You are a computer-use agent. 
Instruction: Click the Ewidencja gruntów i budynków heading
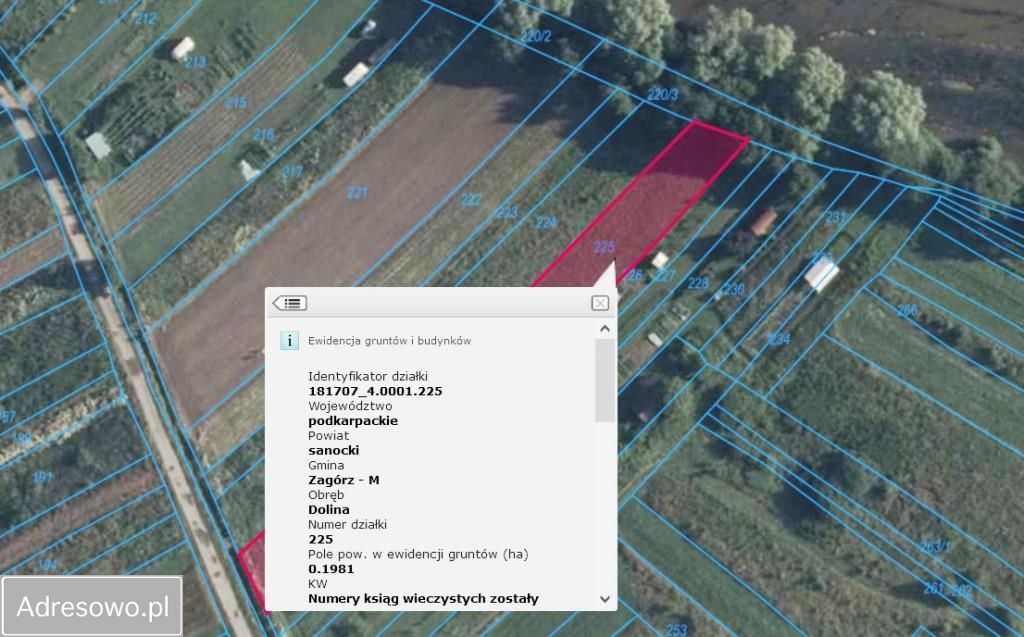(x=390, y=341)
